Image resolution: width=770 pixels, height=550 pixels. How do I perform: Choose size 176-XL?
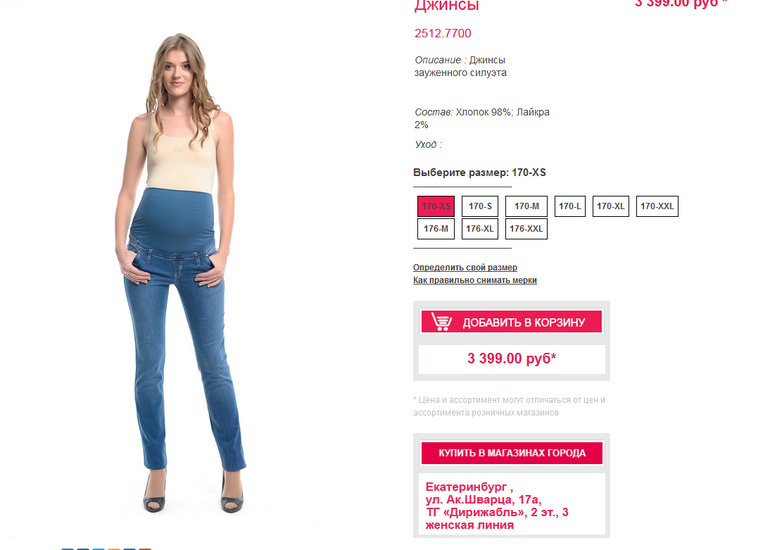click(x=480, y=229)
